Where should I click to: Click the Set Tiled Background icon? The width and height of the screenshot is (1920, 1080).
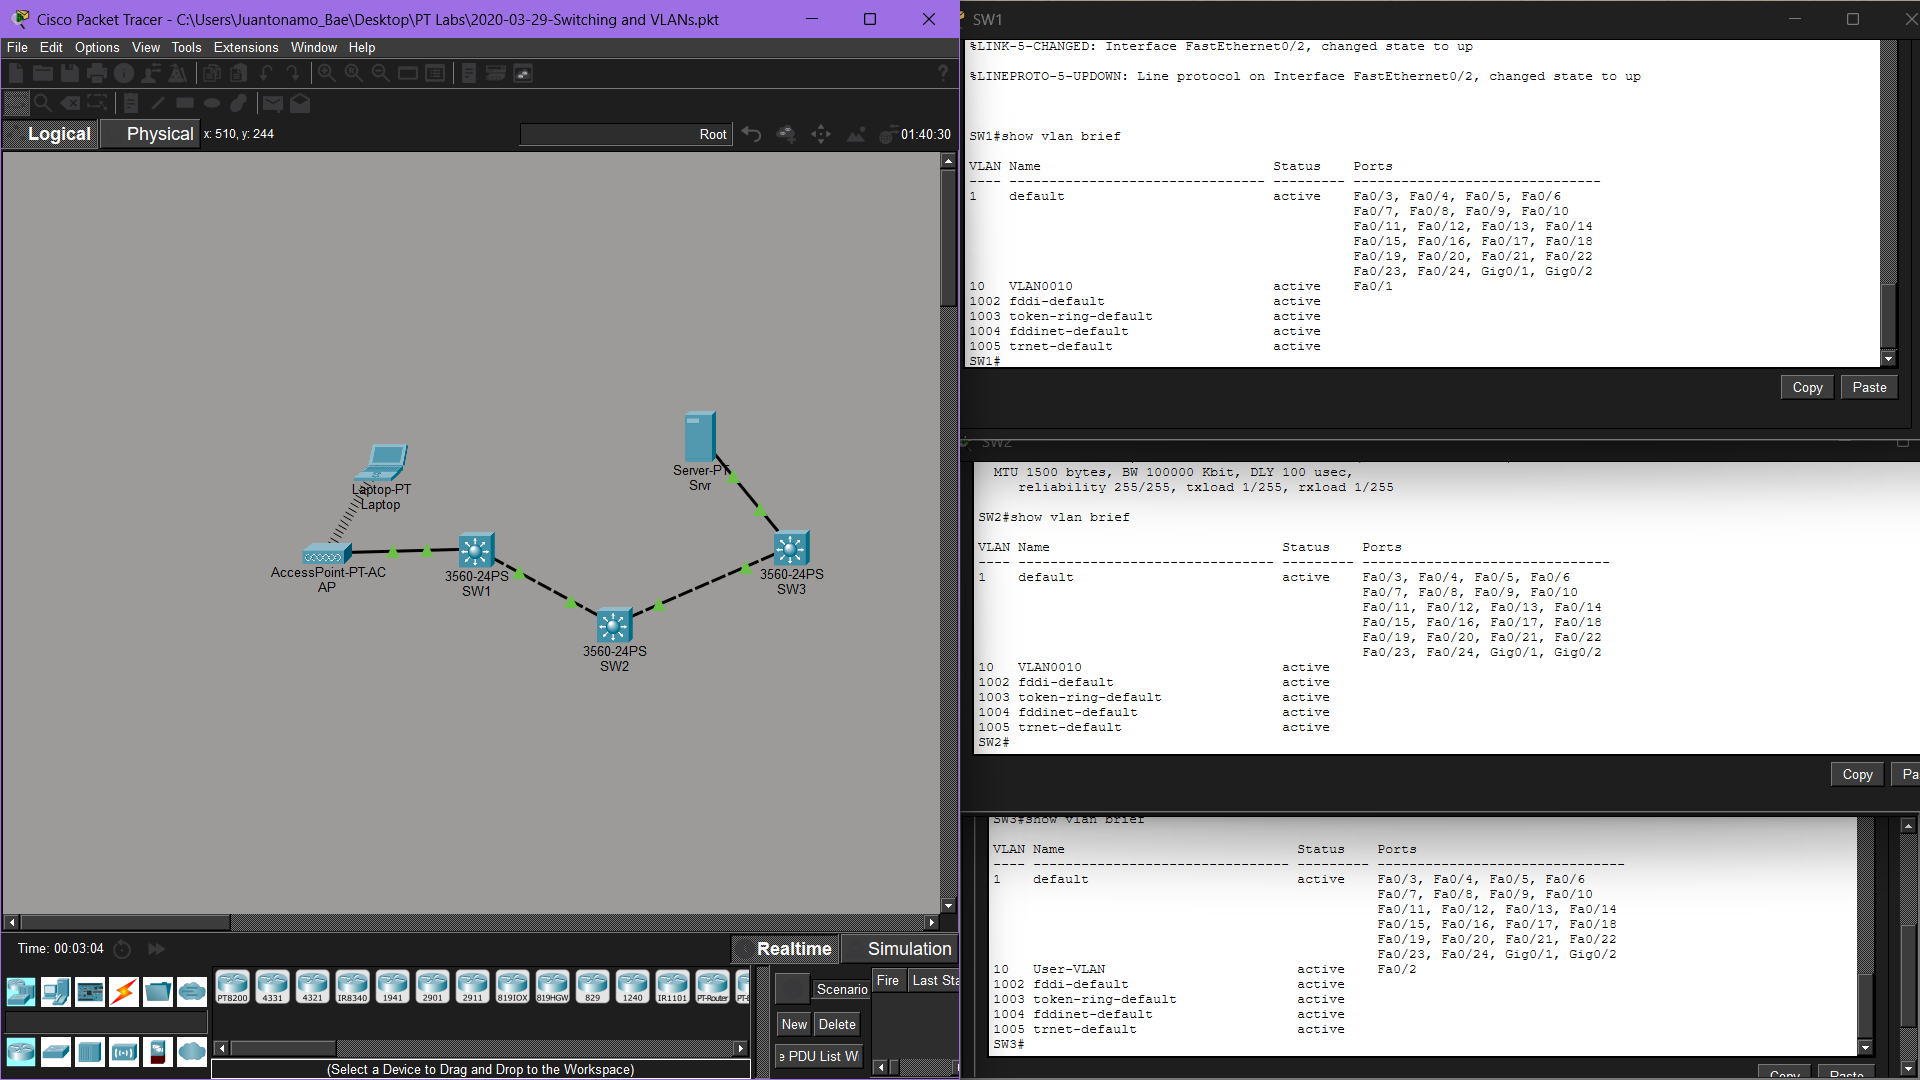point(856,134)
